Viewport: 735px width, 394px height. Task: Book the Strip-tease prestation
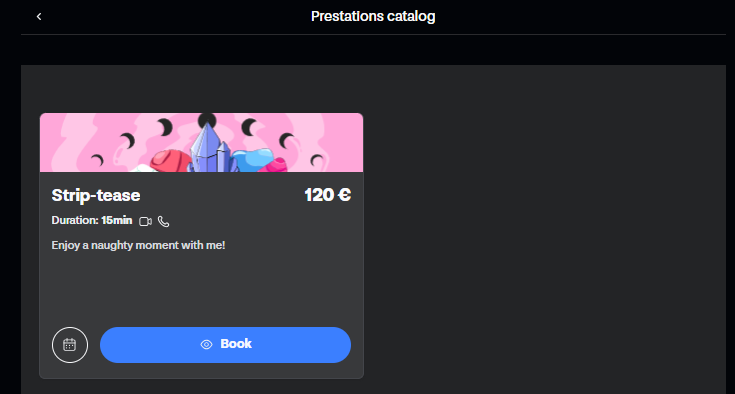tap(225, 345)
